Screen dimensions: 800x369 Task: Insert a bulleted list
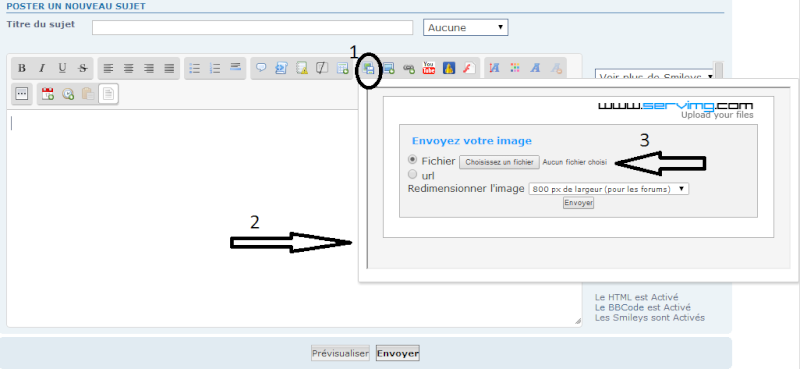point(194,68)
